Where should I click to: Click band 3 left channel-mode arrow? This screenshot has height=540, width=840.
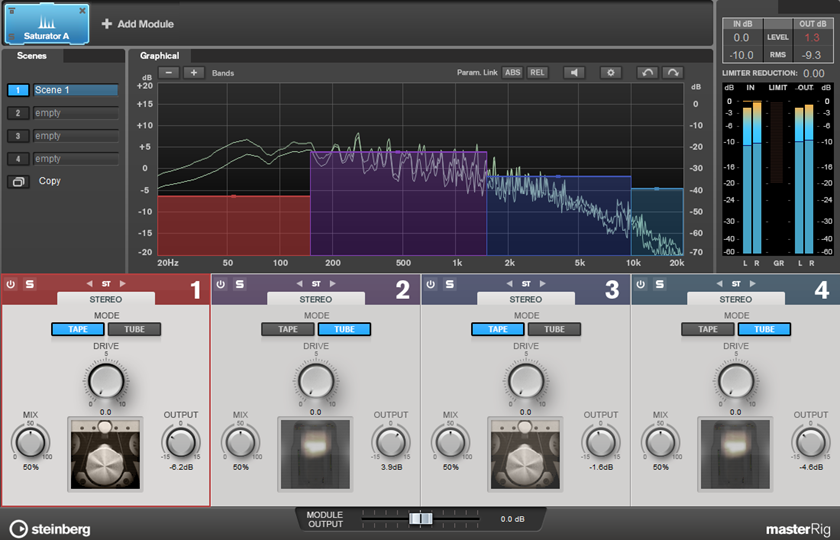coord(509,284)
